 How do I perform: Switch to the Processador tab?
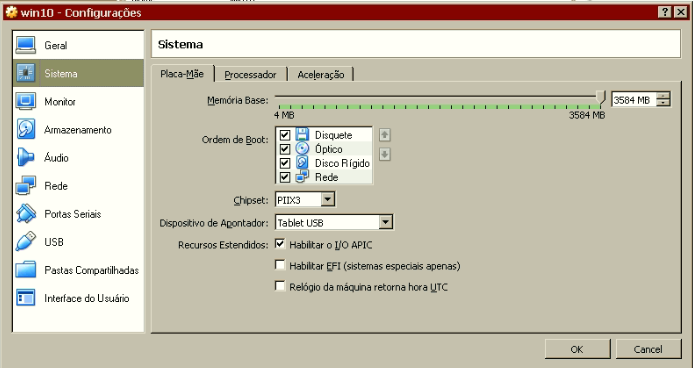point(250,75)
